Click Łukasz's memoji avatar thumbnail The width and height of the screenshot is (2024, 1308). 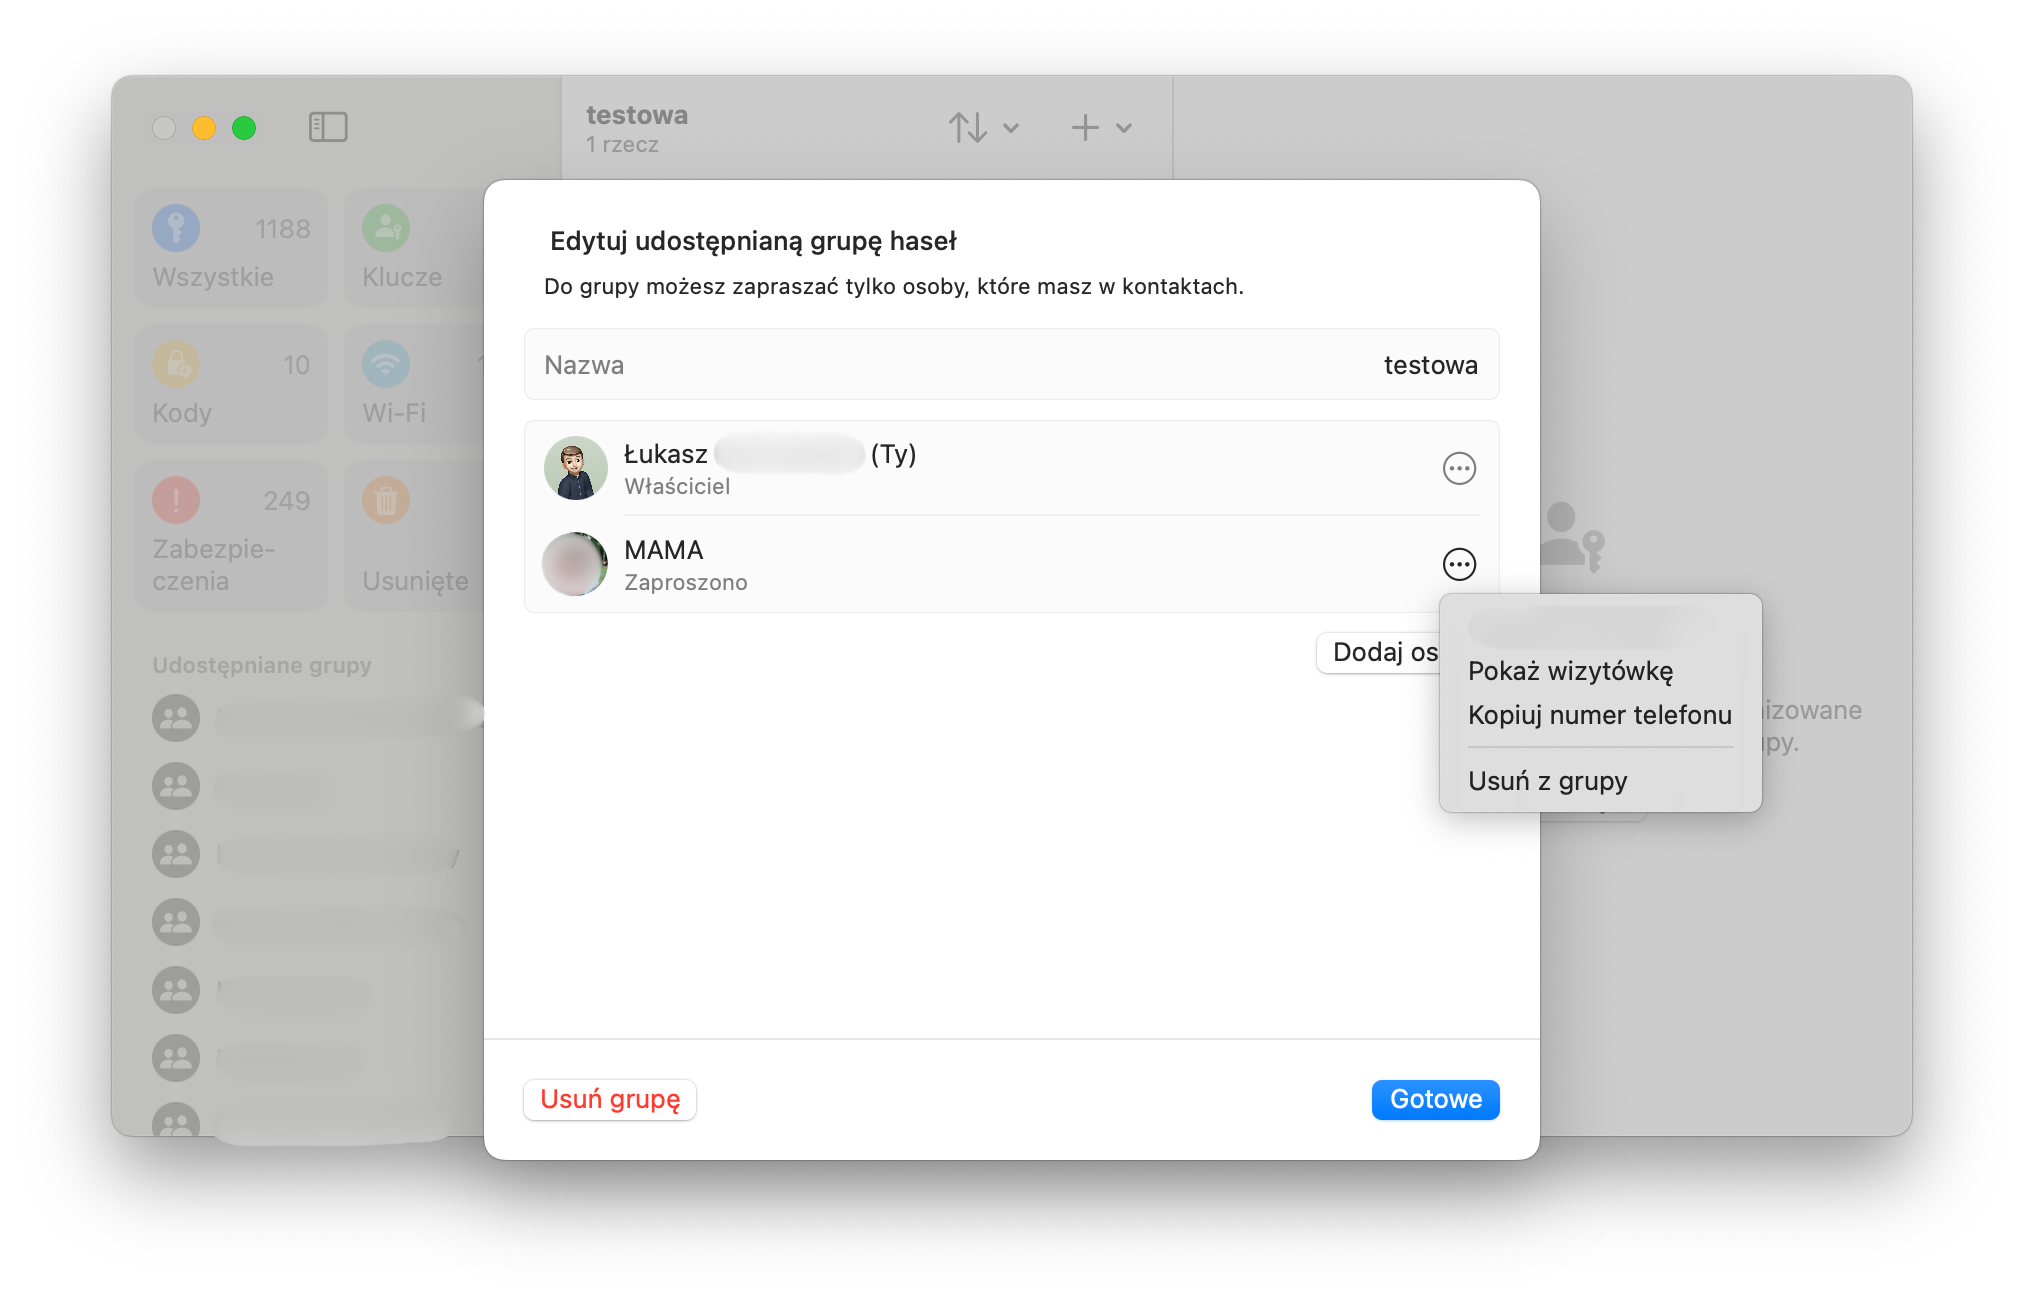[x=576, y=468]
